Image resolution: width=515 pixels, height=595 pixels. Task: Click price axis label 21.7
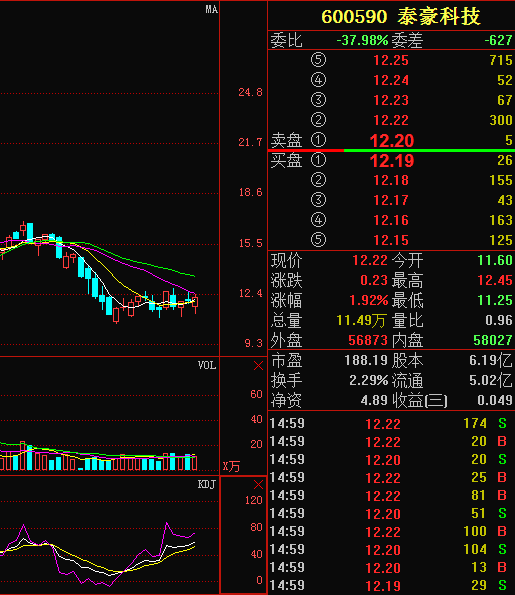click(250, 143)
